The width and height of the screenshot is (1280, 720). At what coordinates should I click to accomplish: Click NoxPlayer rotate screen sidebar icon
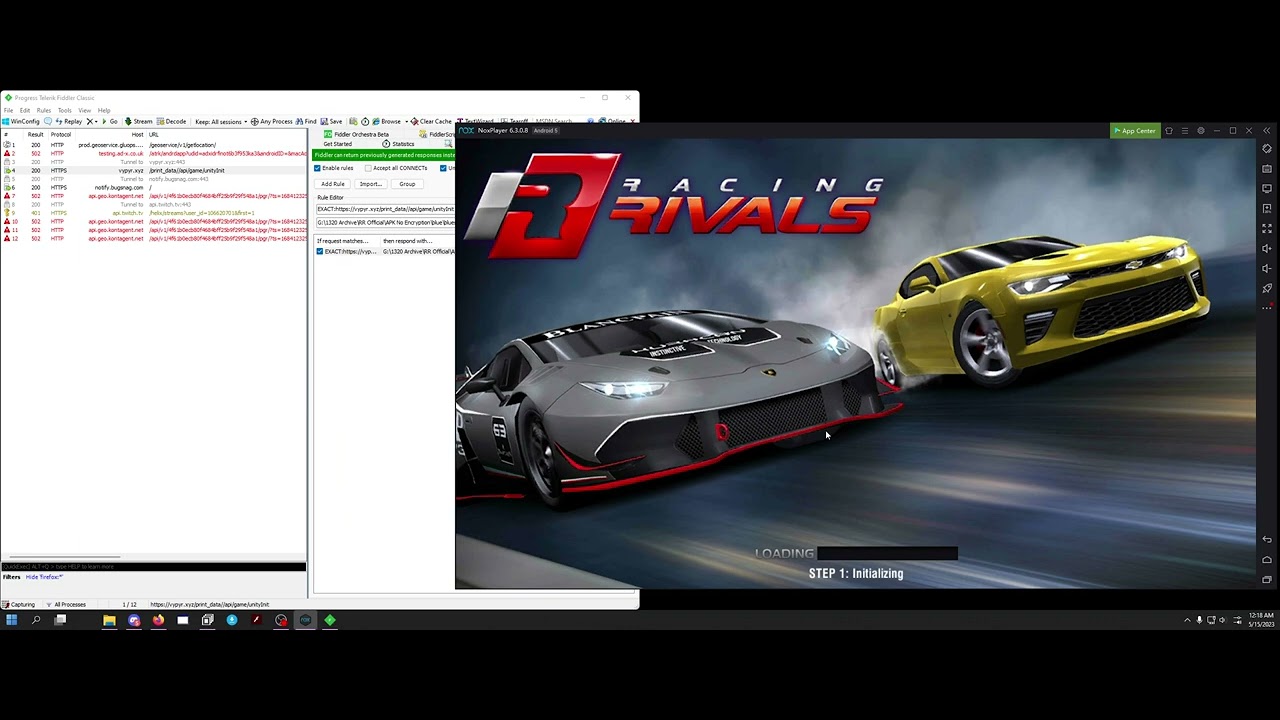pyautogui.click(x=1267, y=148)
